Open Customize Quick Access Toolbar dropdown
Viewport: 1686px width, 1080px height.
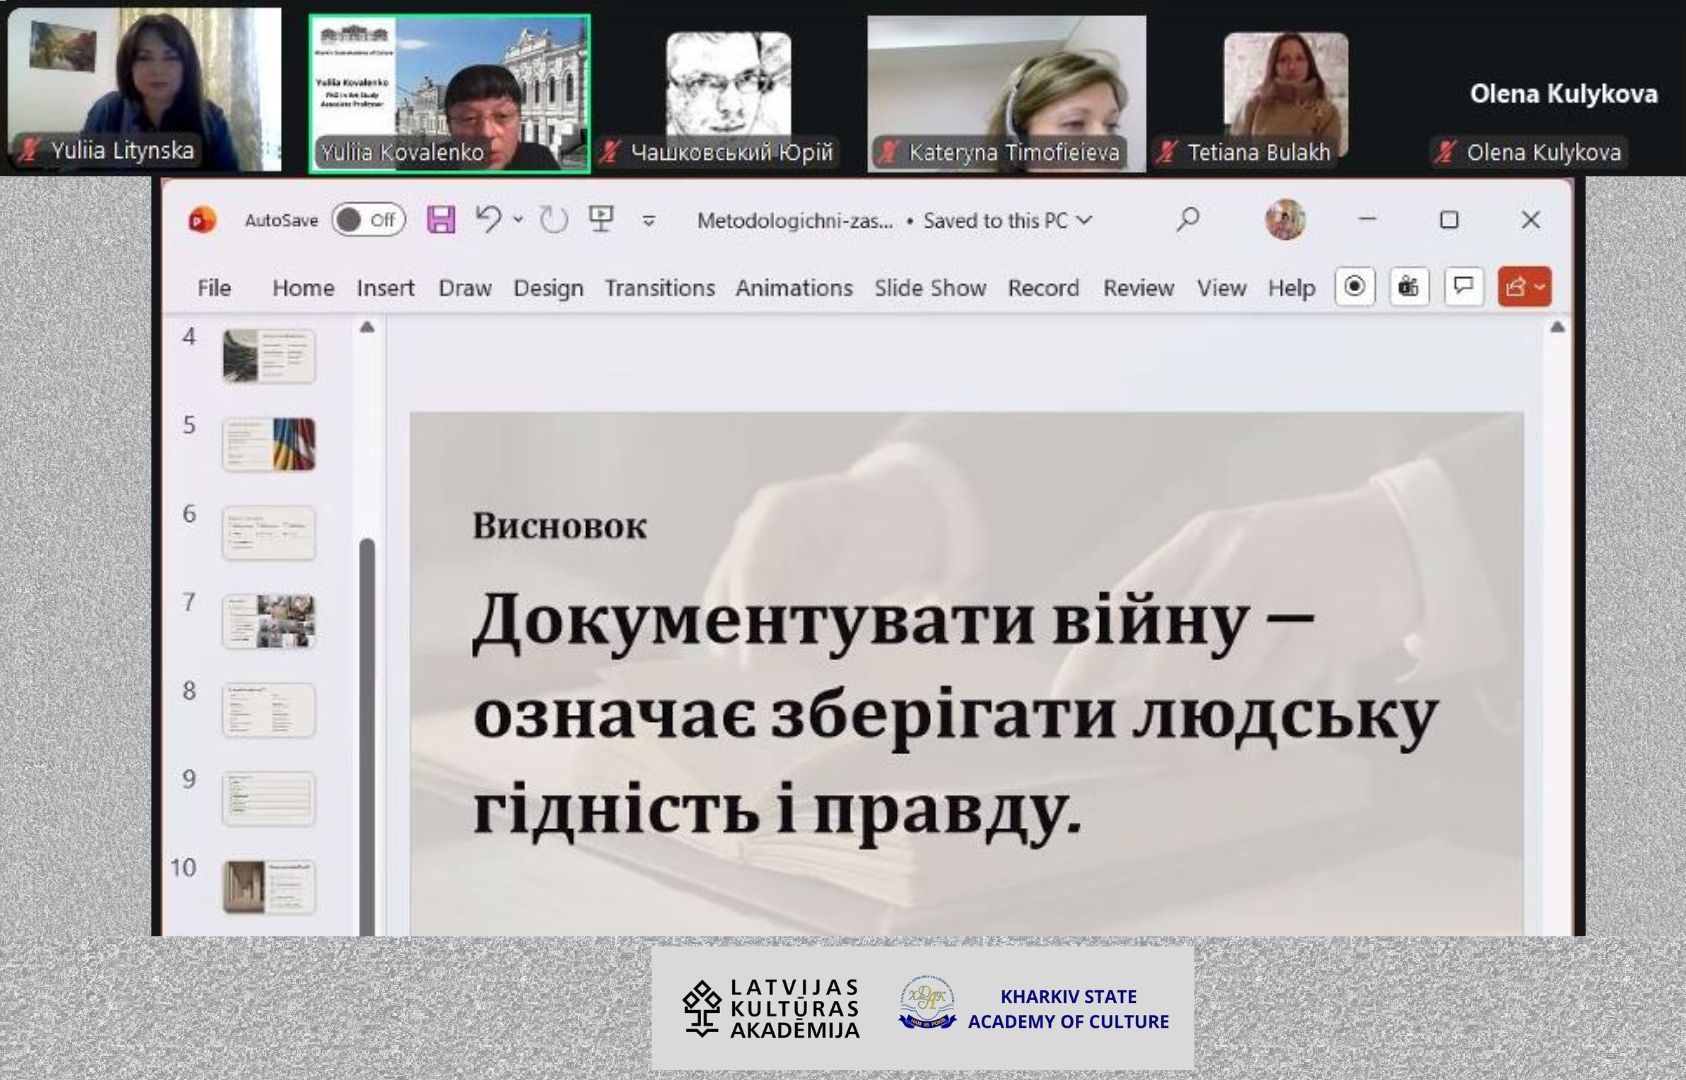coord(649,221)
